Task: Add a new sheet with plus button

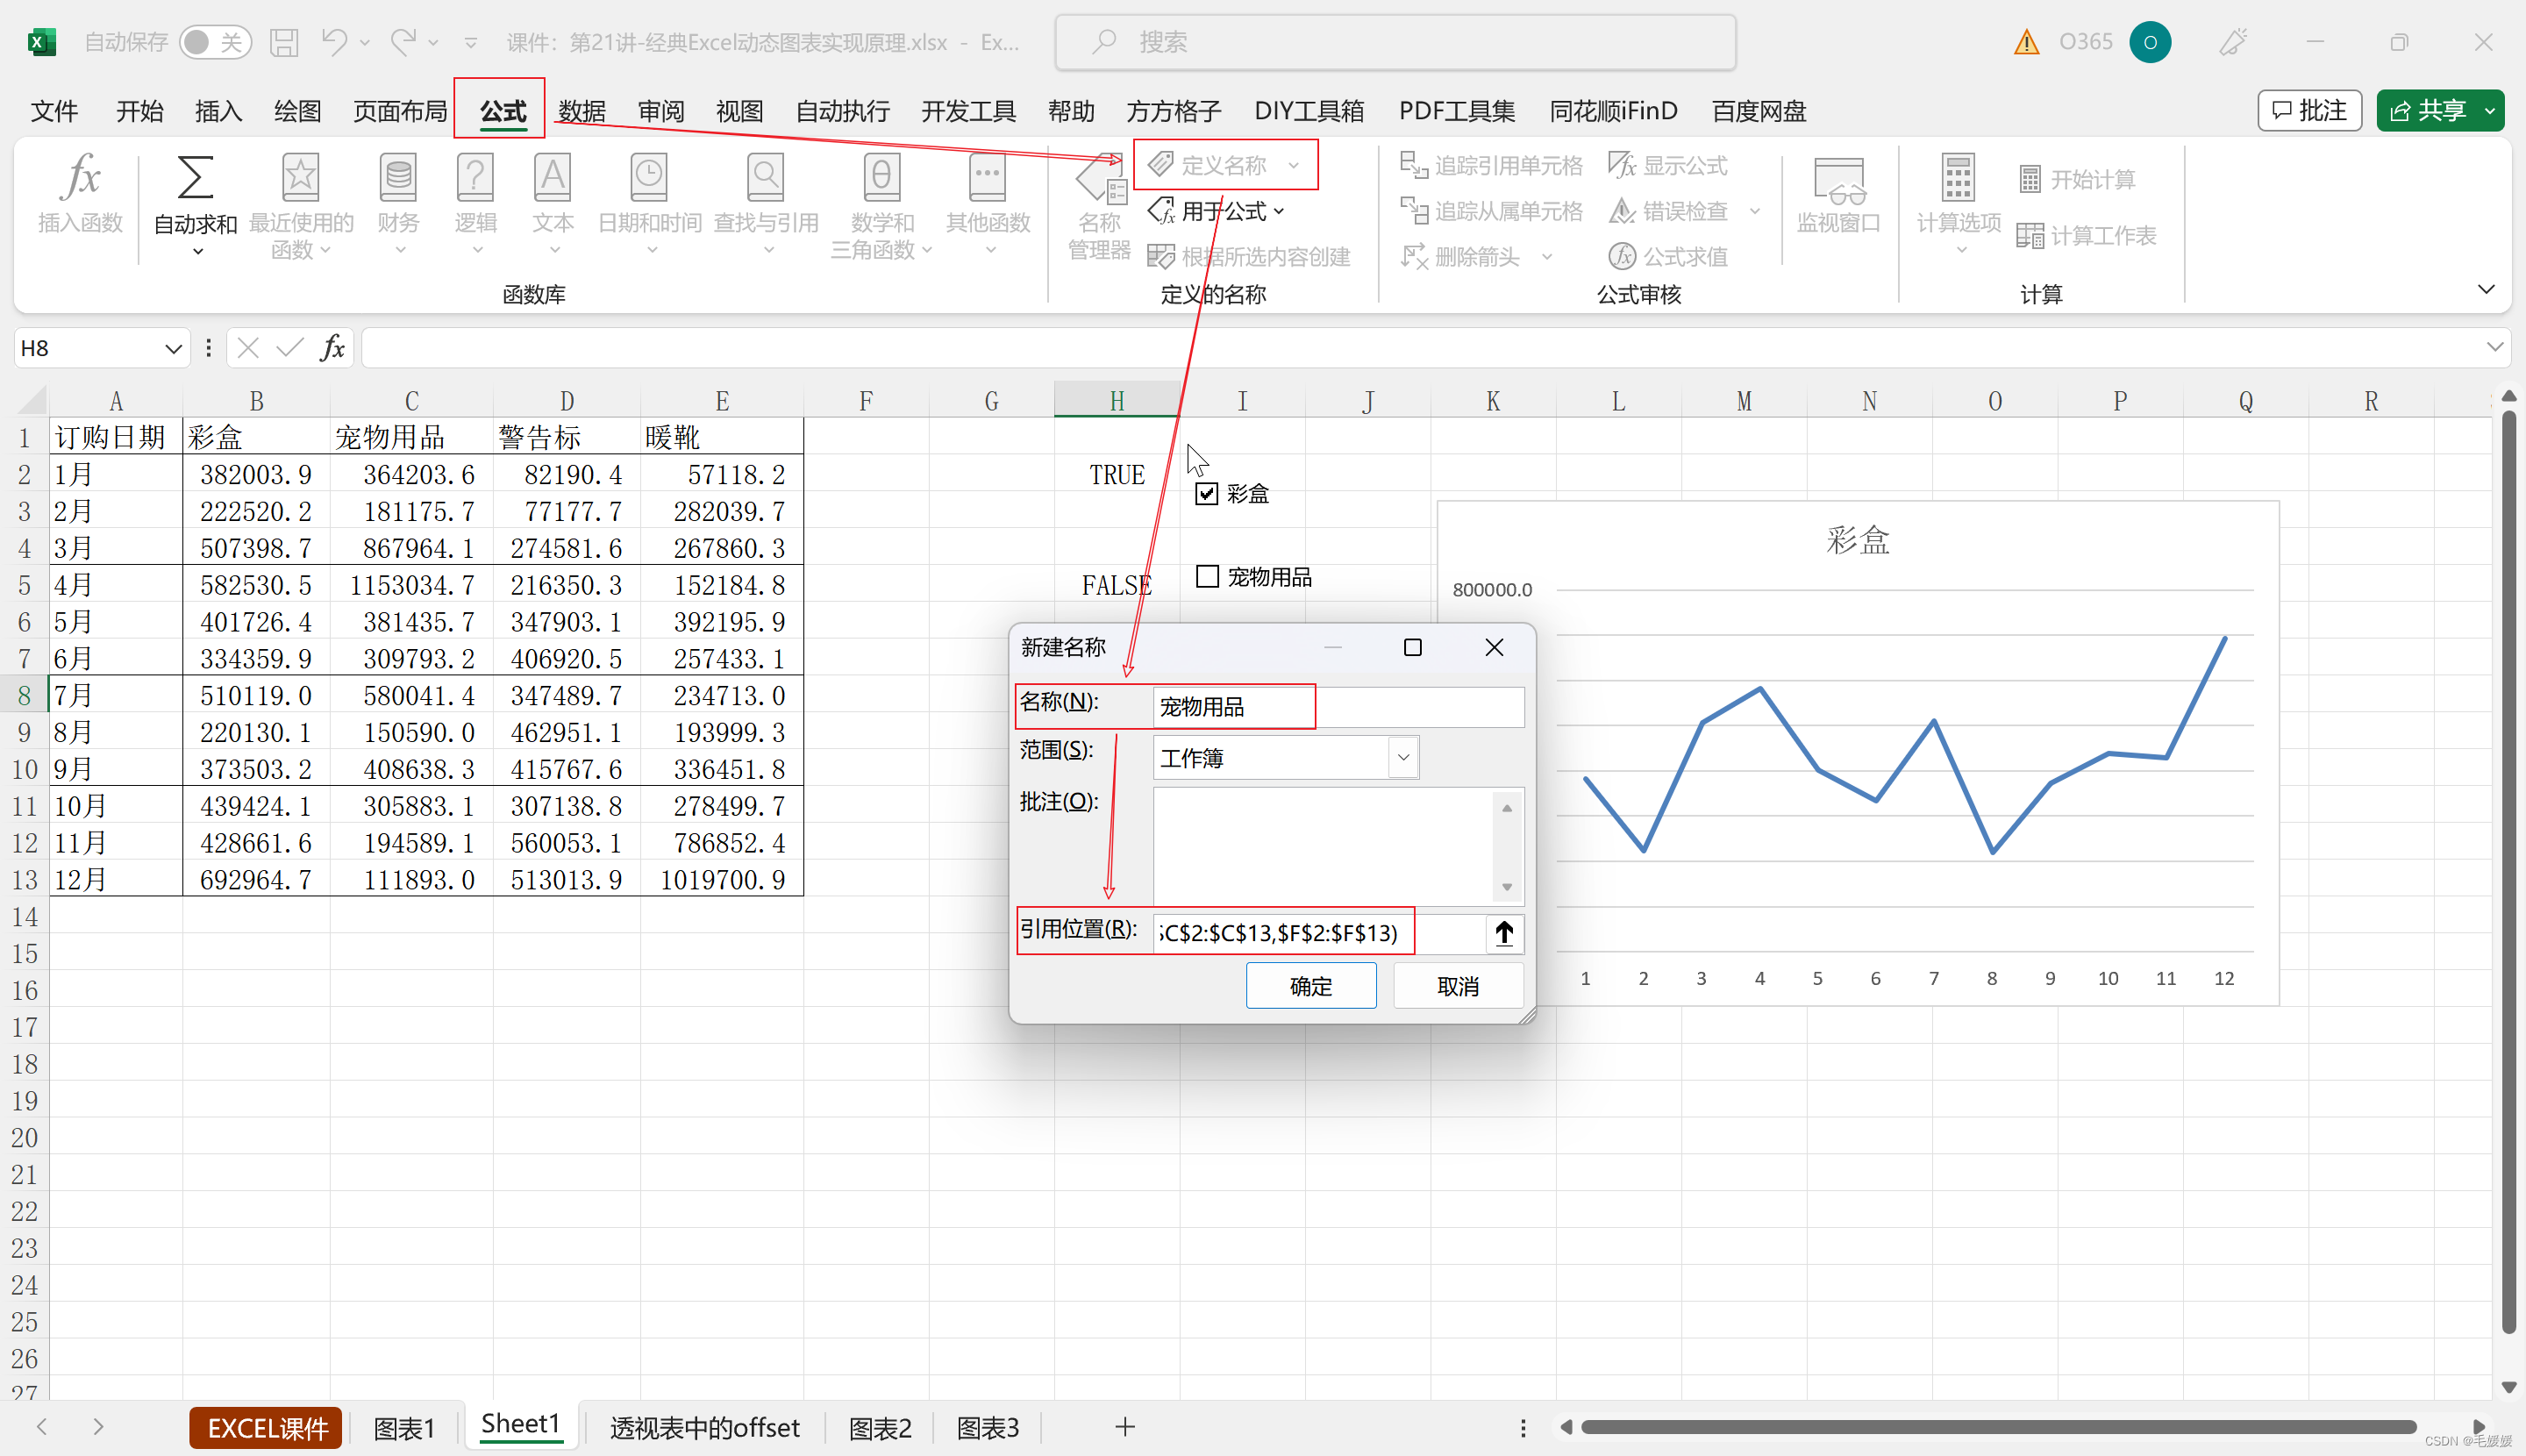Action: 1124,1427
